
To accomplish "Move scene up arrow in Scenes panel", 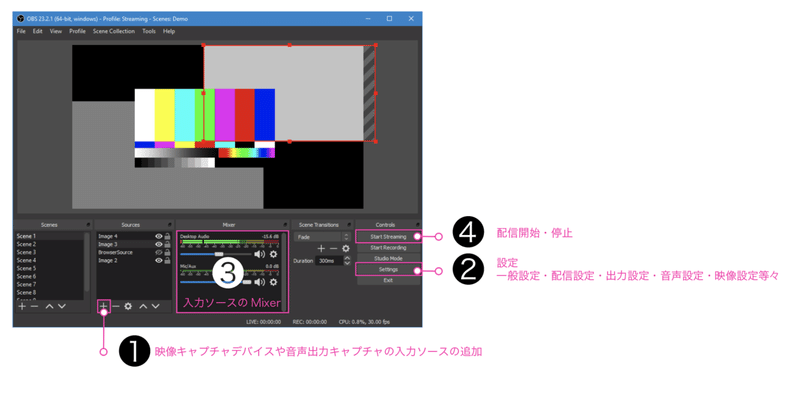I will 49,306.
